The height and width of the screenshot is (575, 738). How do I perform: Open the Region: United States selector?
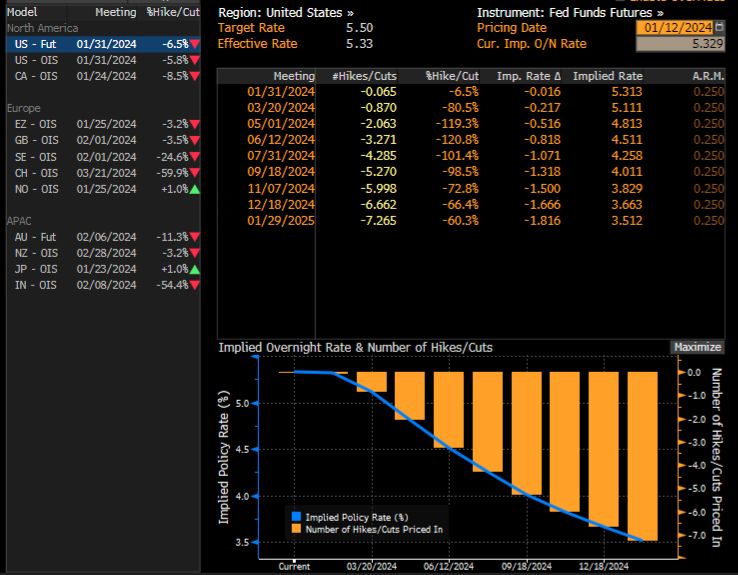285,12
